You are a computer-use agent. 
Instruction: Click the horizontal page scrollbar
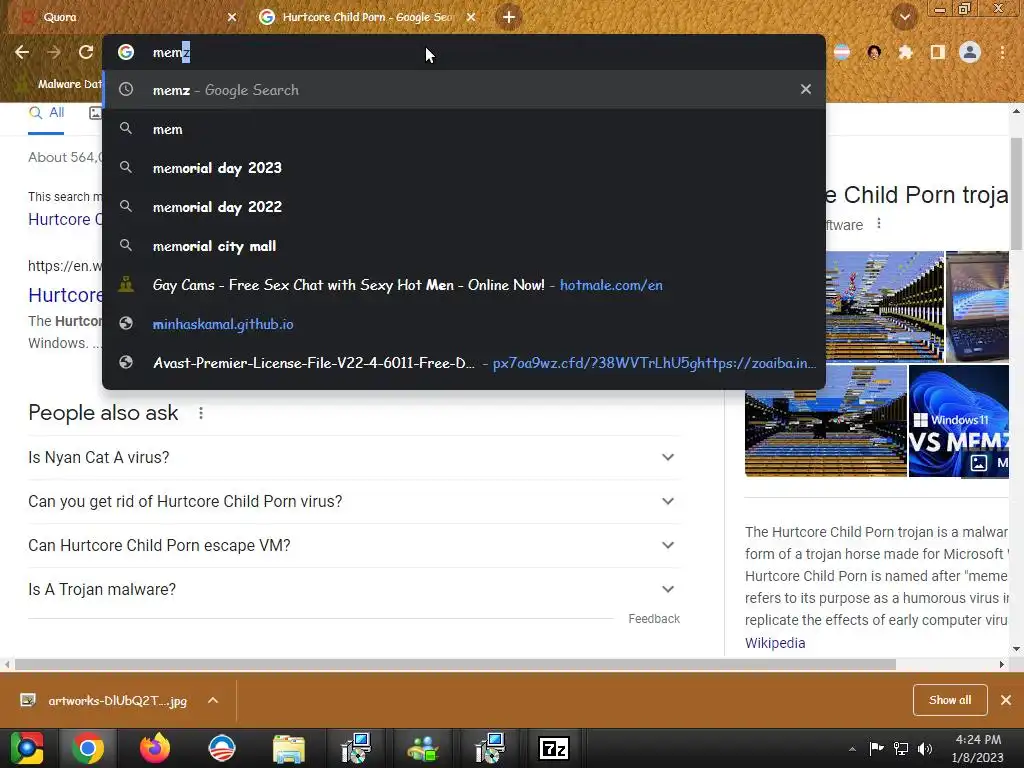(455, 664)
